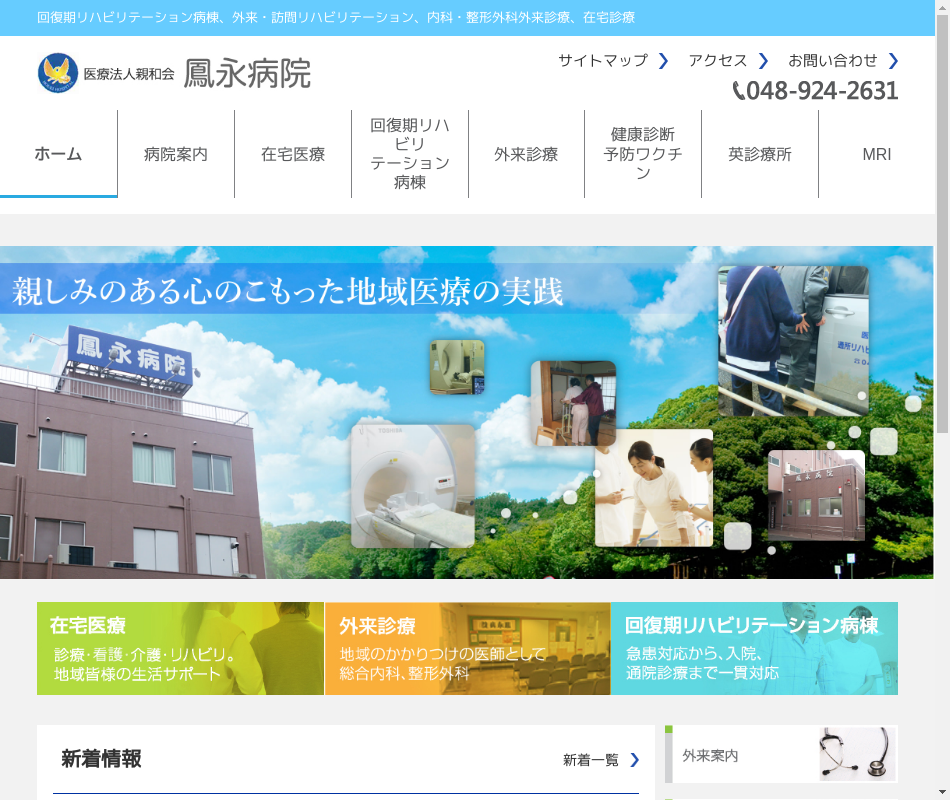Go to 外来診療 in the top menu
950x800 pixels.
526,154
